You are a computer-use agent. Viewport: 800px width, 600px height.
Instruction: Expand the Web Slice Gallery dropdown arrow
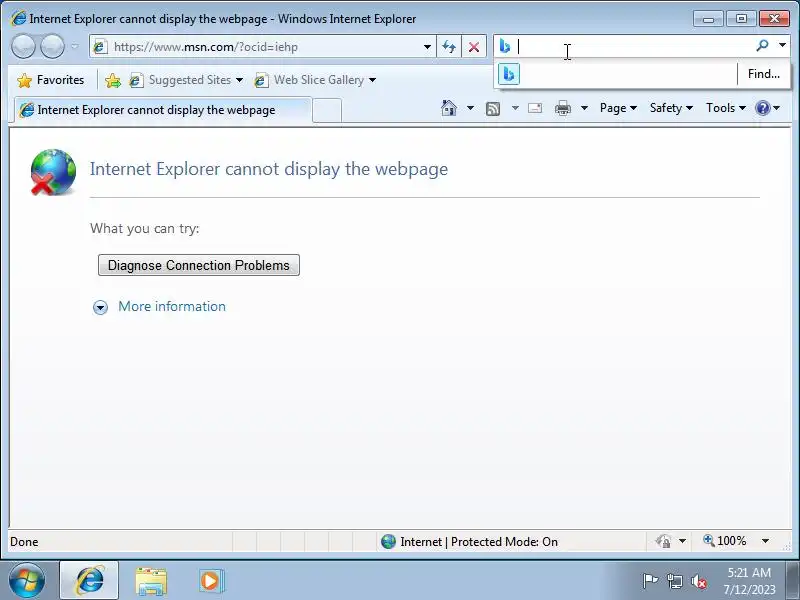coord(372,80)
